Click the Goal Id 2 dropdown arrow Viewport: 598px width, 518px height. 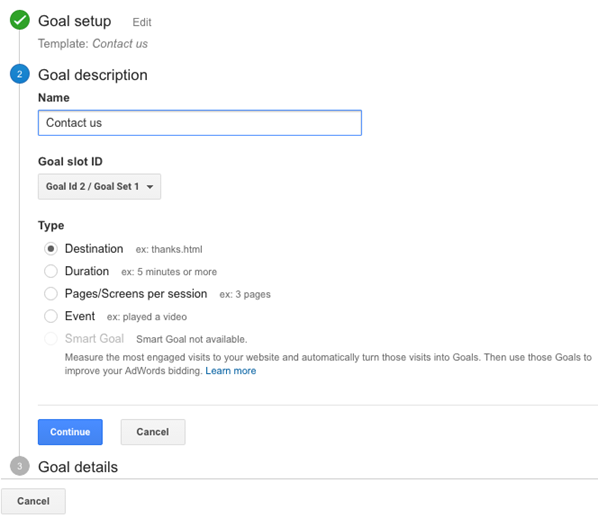coord(150,187)
